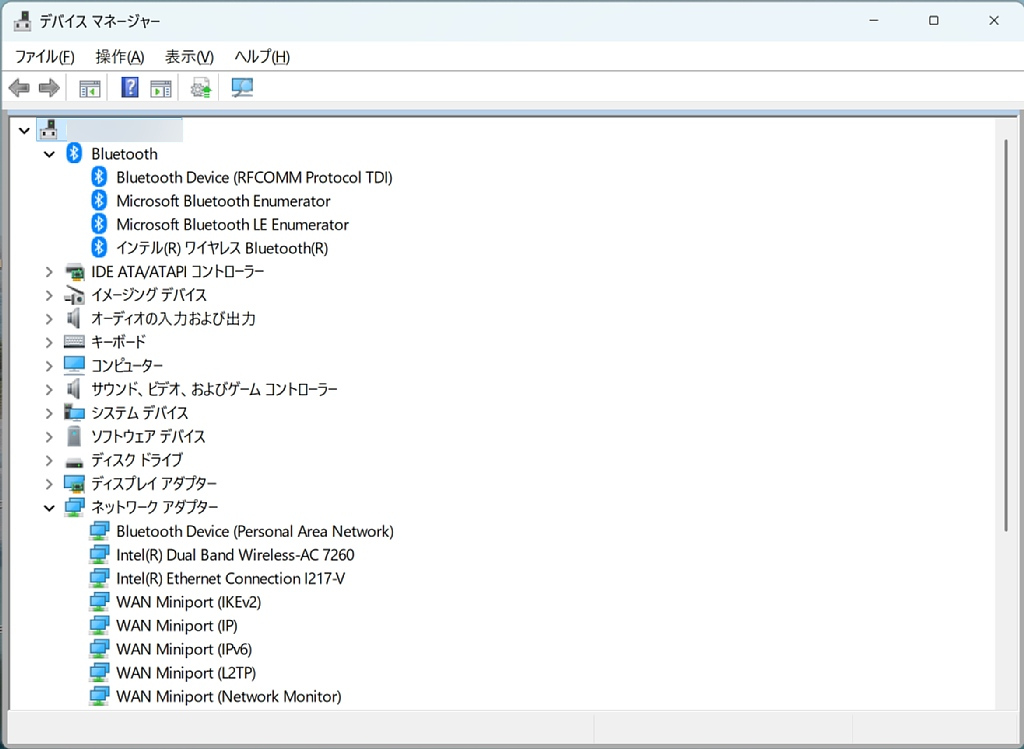Select WAN Miniport (IKEv2)

tap(189, 601)
